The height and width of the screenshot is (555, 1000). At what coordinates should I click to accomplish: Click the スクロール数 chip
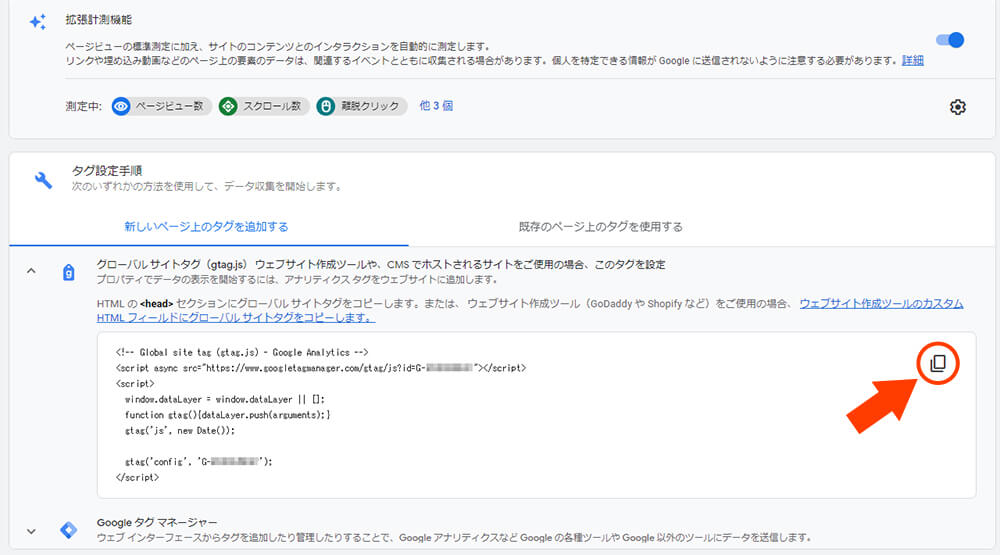coord(264,106)
